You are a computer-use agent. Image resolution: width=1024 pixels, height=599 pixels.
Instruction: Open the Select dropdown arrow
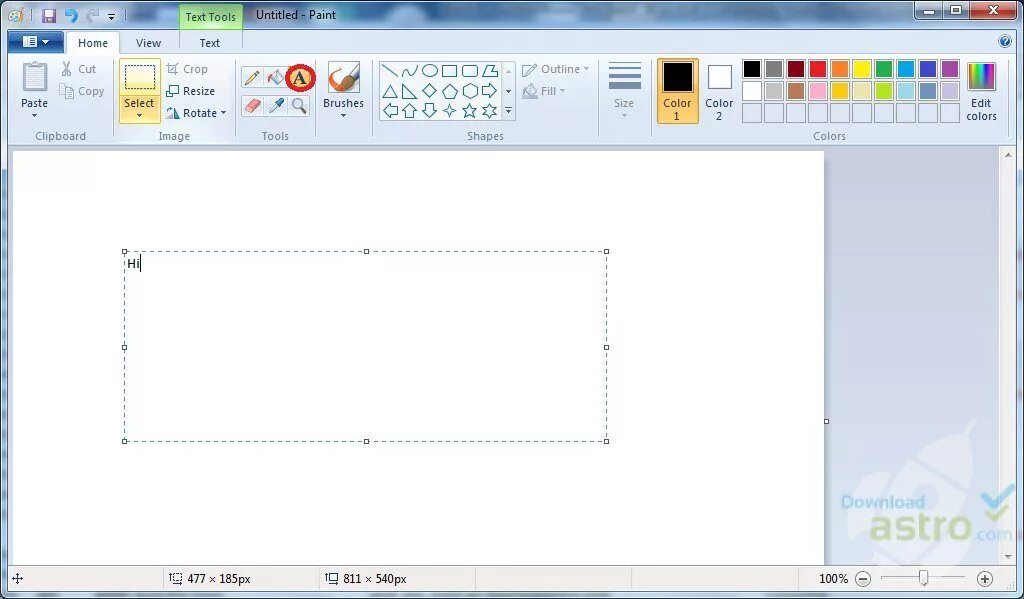pyautogui.click(x=139, y=116)
